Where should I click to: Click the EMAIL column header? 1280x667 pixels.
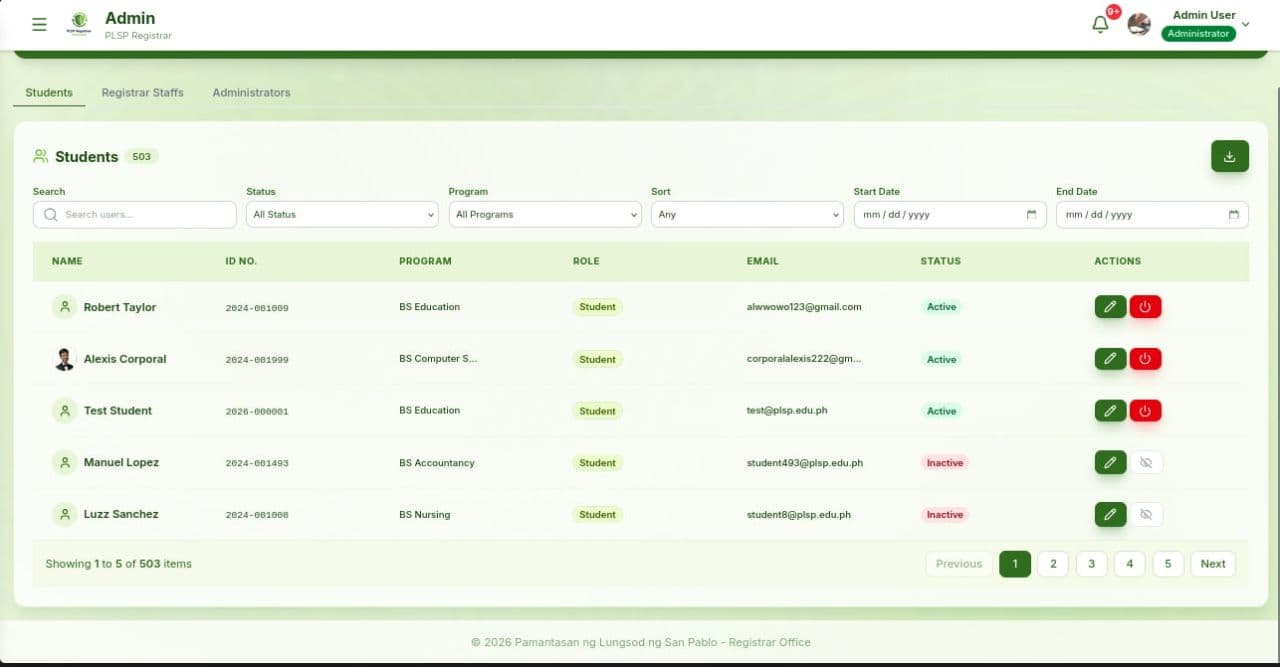(x=763, y=261)
